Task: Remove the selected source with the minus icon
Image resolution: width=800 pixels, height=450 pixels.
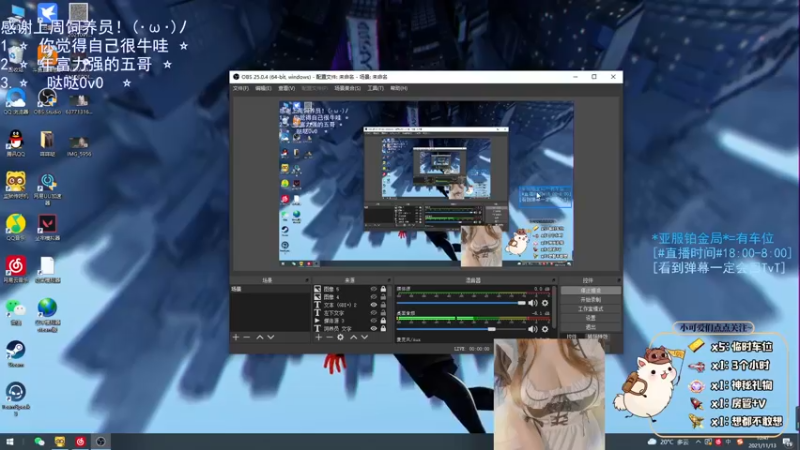Action: [x=329, y=337]
